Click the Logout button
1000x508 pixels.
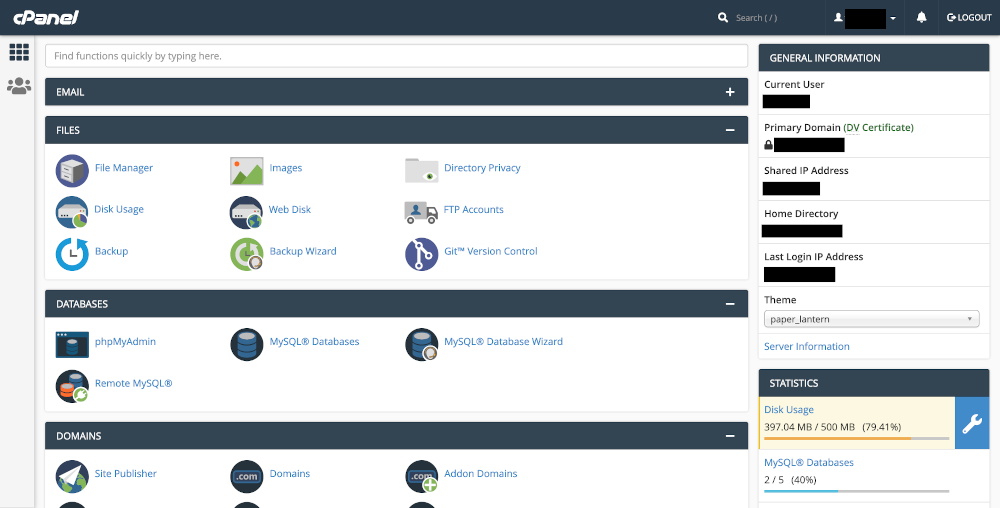coord(969,18)
